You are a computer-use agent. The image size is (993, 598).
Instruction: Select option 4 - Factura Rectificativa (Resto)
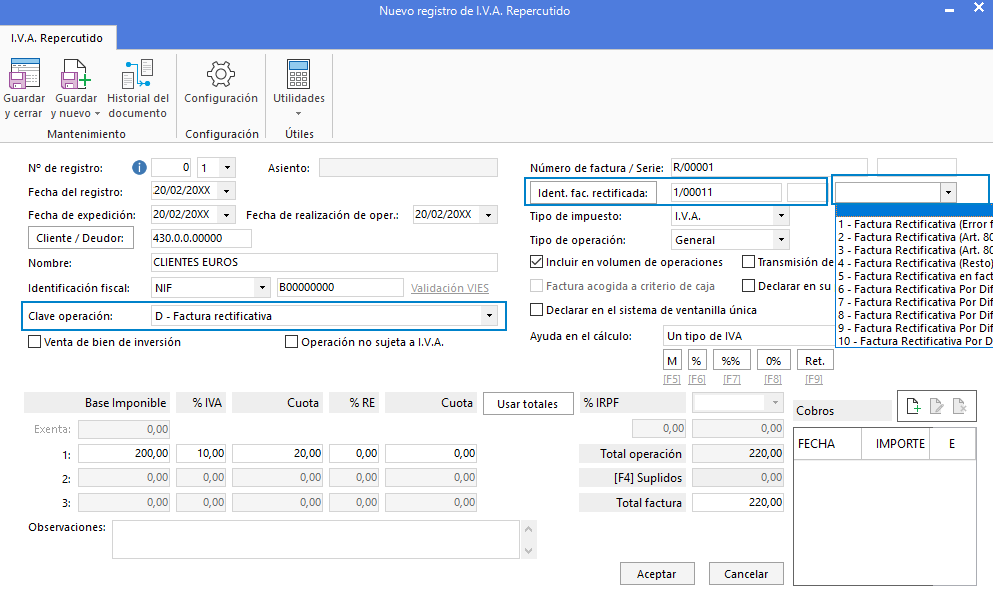914,263
